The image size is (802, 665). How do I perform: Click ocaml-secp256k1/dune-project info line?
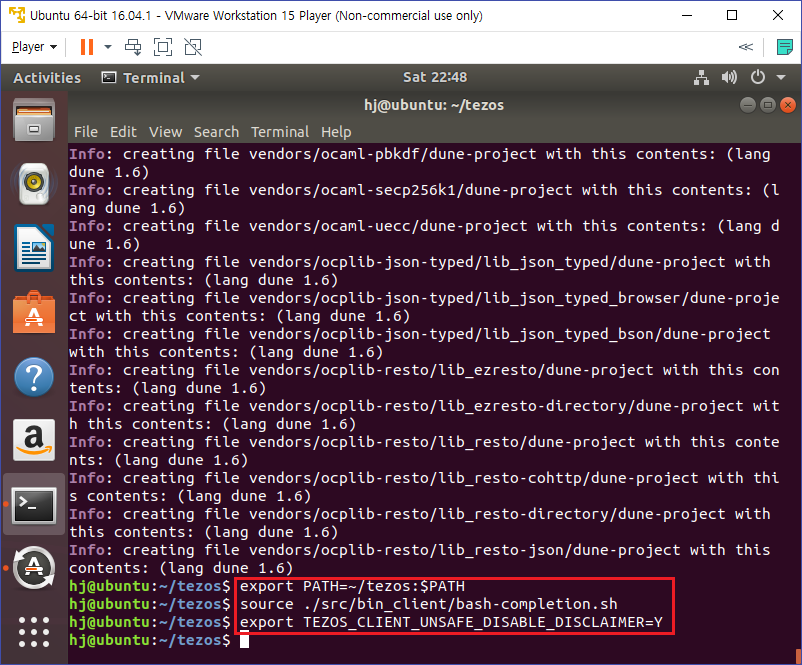coord(424,198)
